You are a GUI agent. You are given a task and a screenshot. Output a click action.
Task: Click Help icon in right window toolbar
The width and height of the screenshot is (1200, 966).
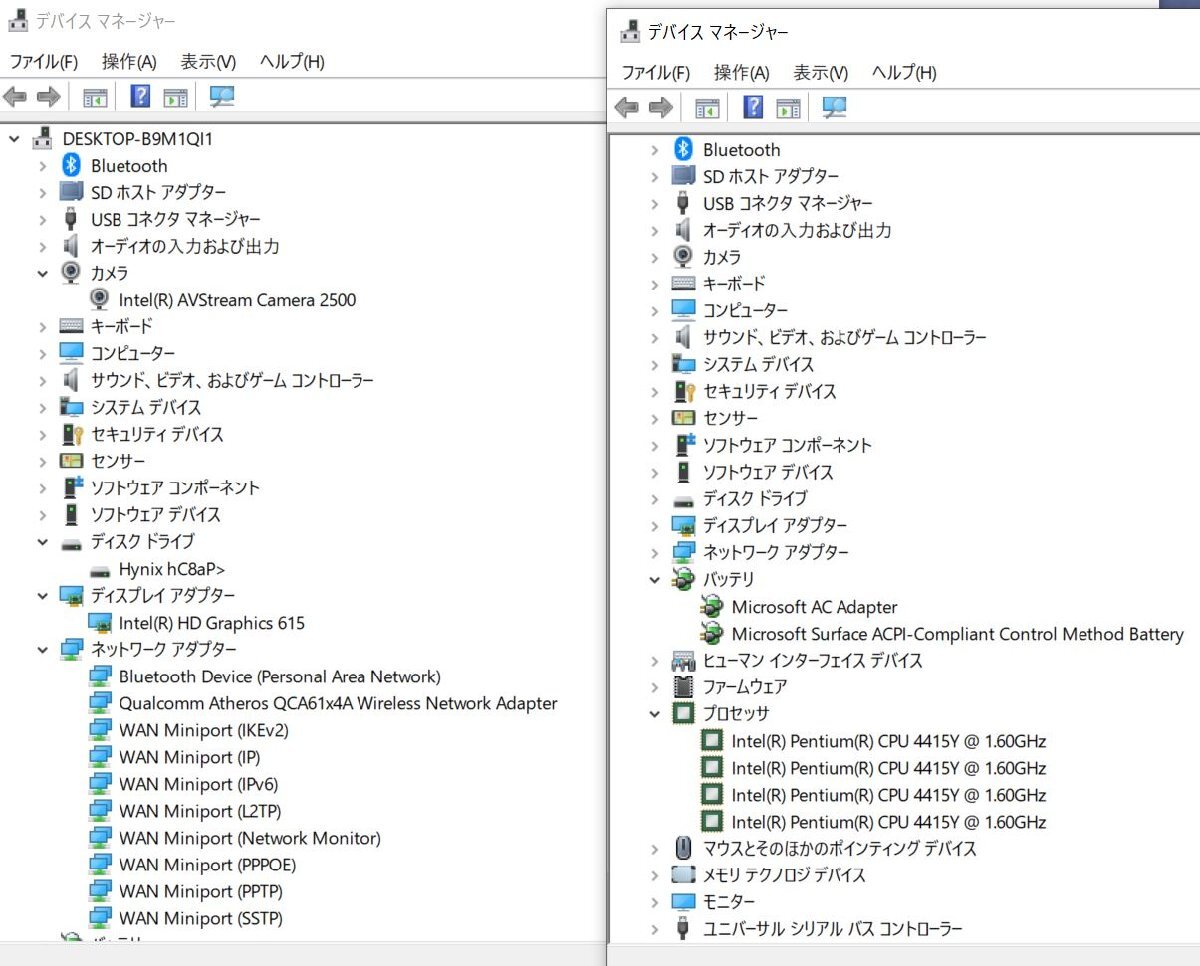coord(753,107)
